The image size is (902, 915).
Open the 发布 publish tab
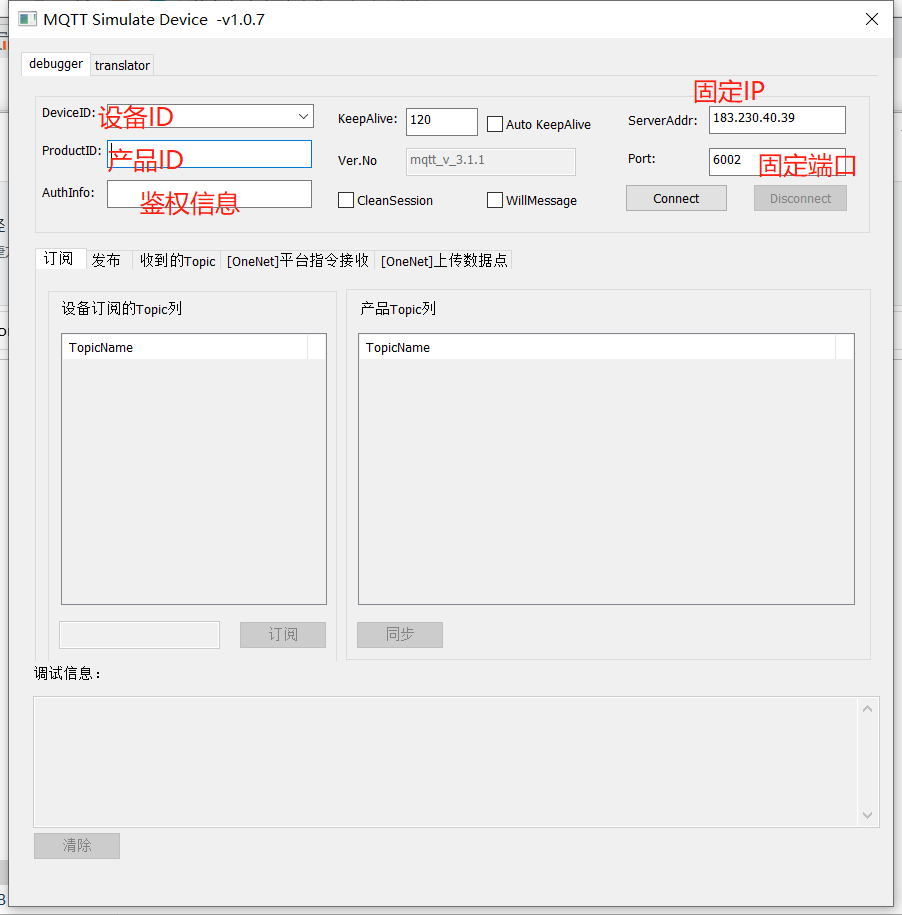point(106,259)
